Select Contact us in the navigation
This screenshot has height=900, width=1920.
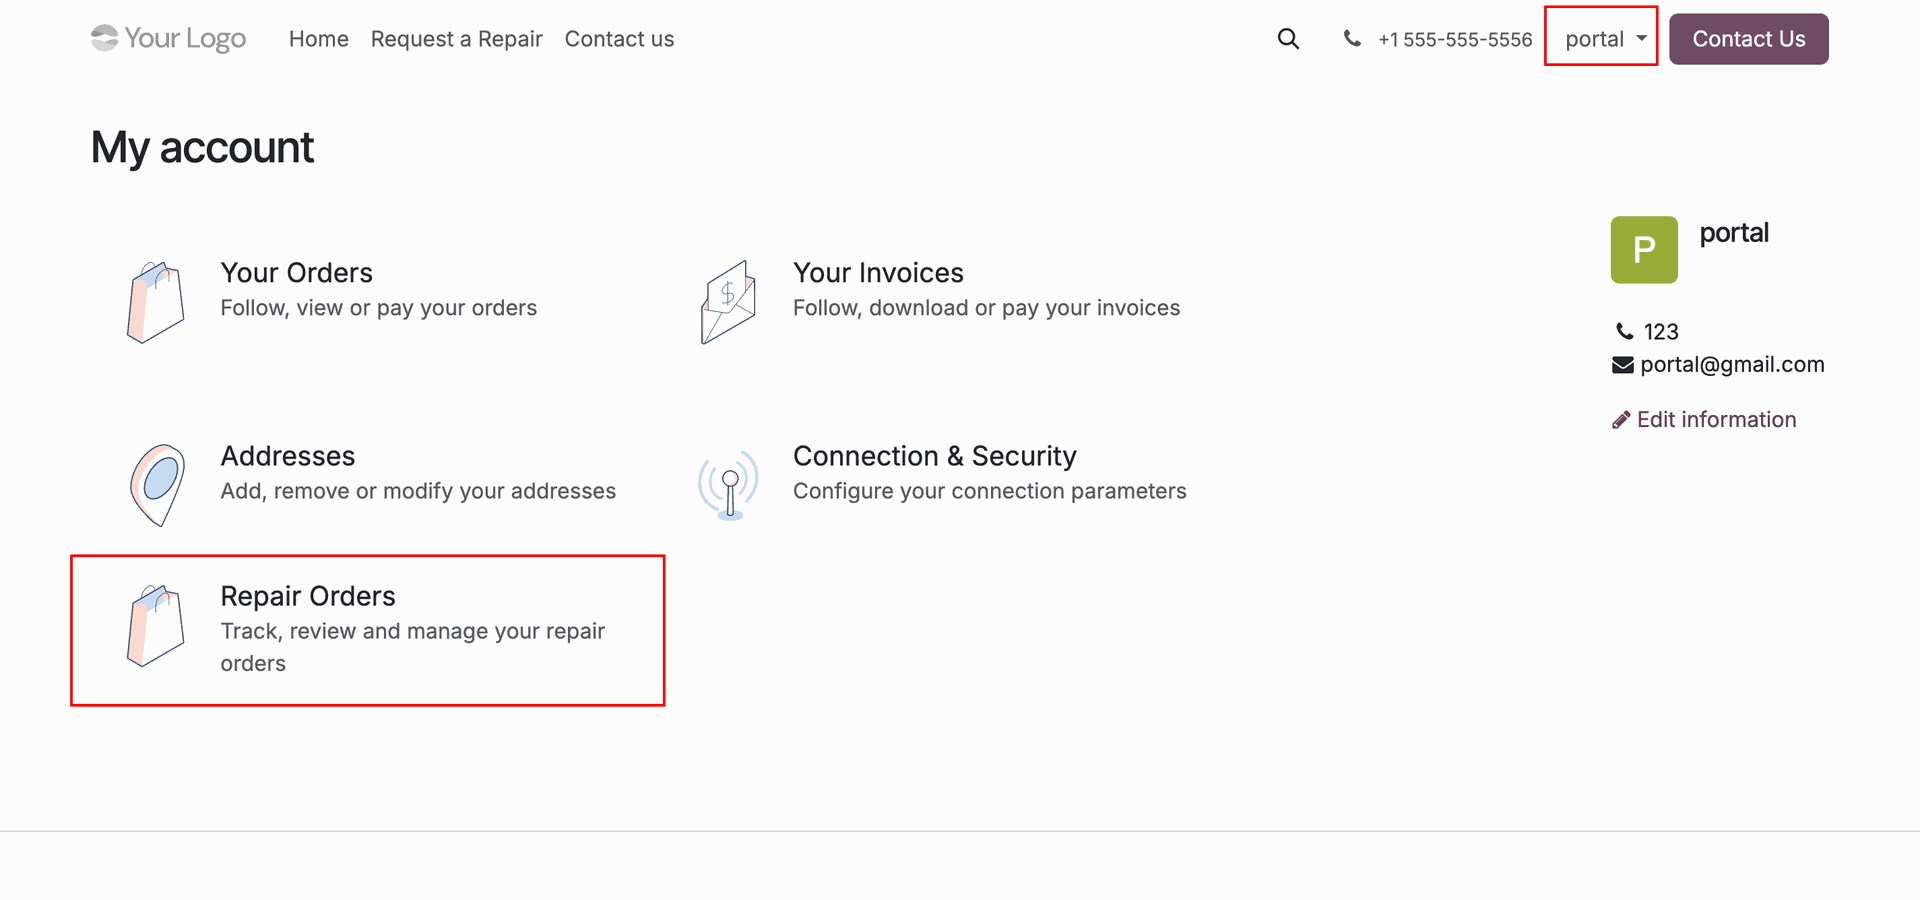tap(619, 39)
